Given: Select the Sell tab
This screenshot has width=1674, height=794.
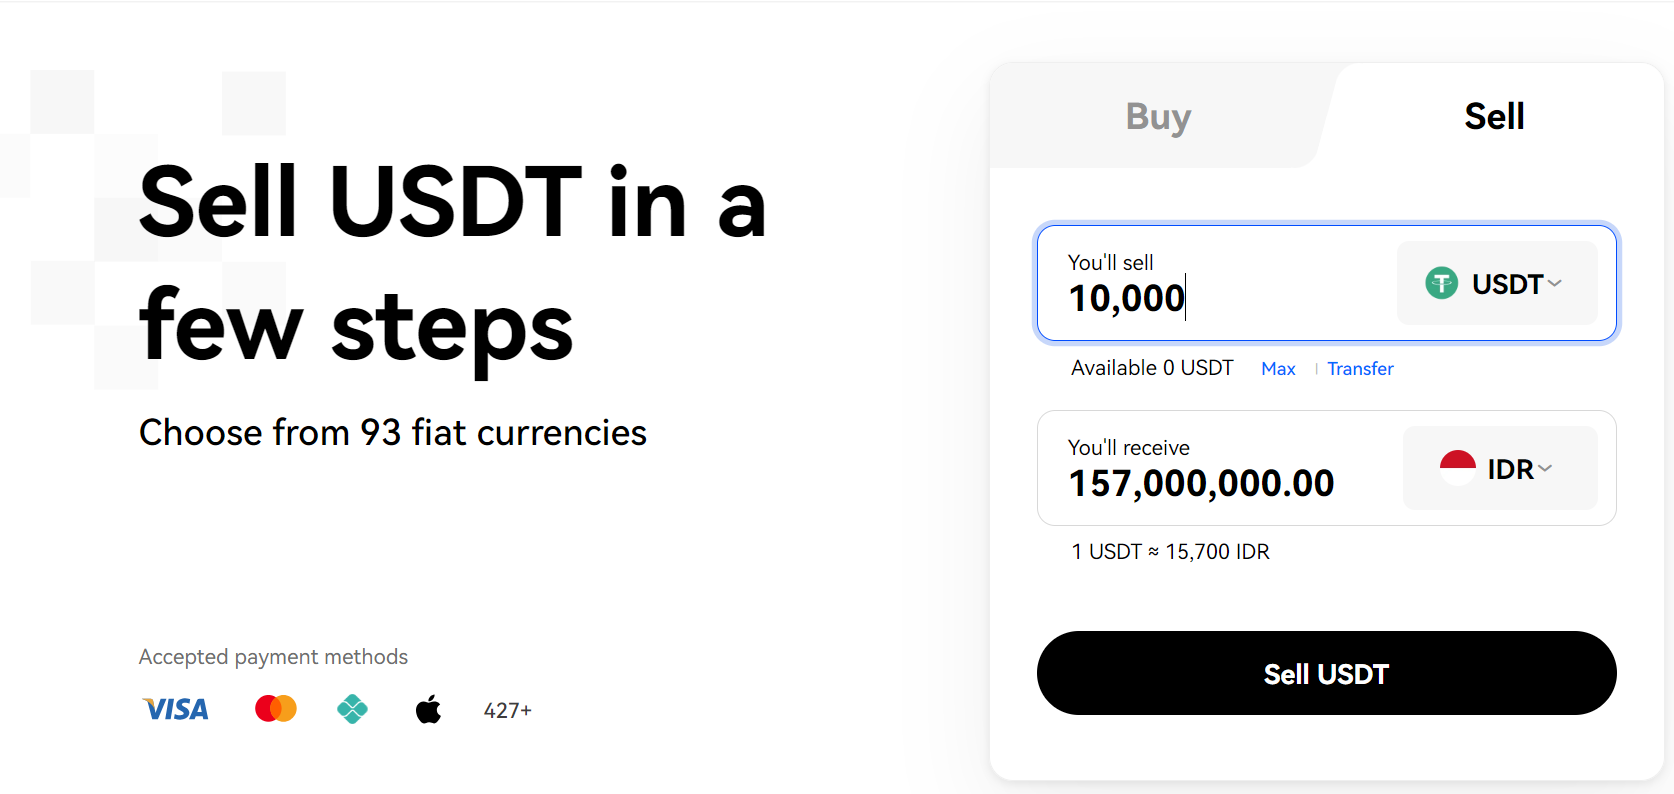Looking at the screenshot, I should tap(1494, 117).
